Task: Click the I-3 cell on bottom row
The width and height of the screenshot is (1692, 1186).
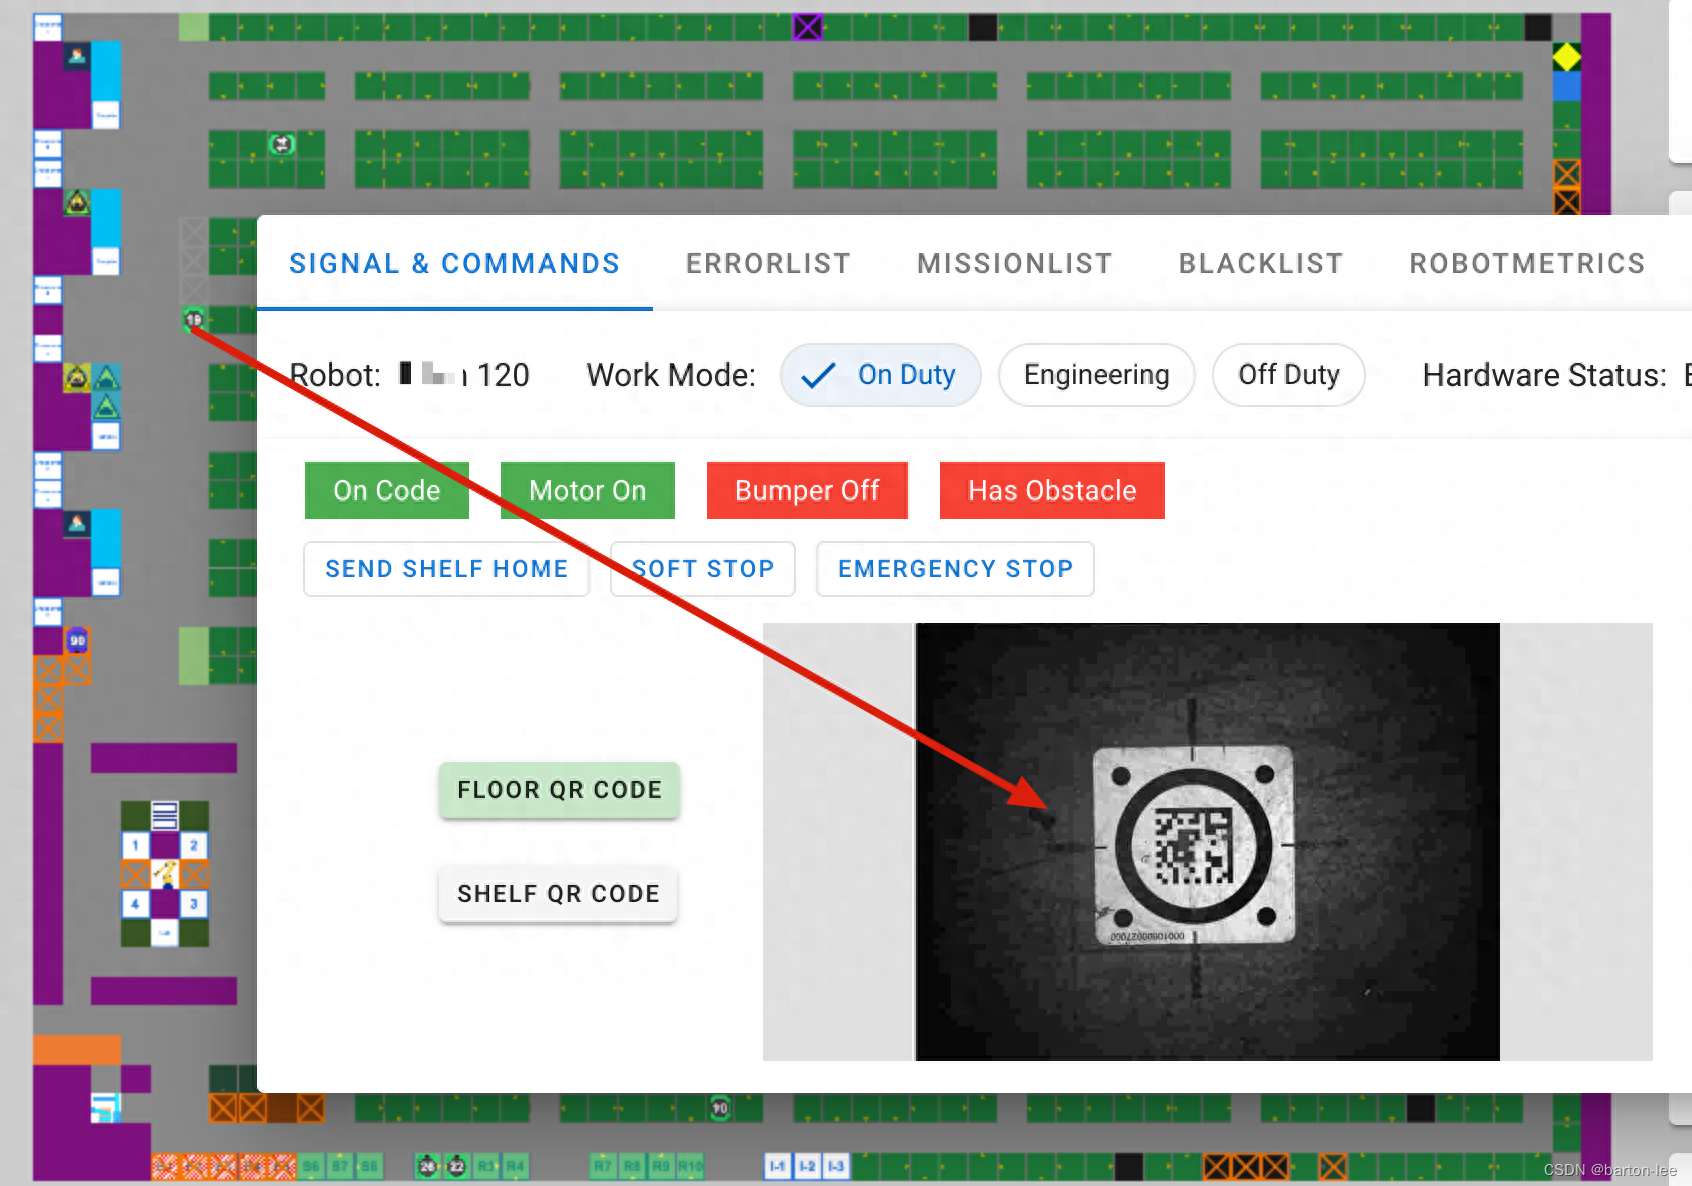Action: click(836, 1166)
